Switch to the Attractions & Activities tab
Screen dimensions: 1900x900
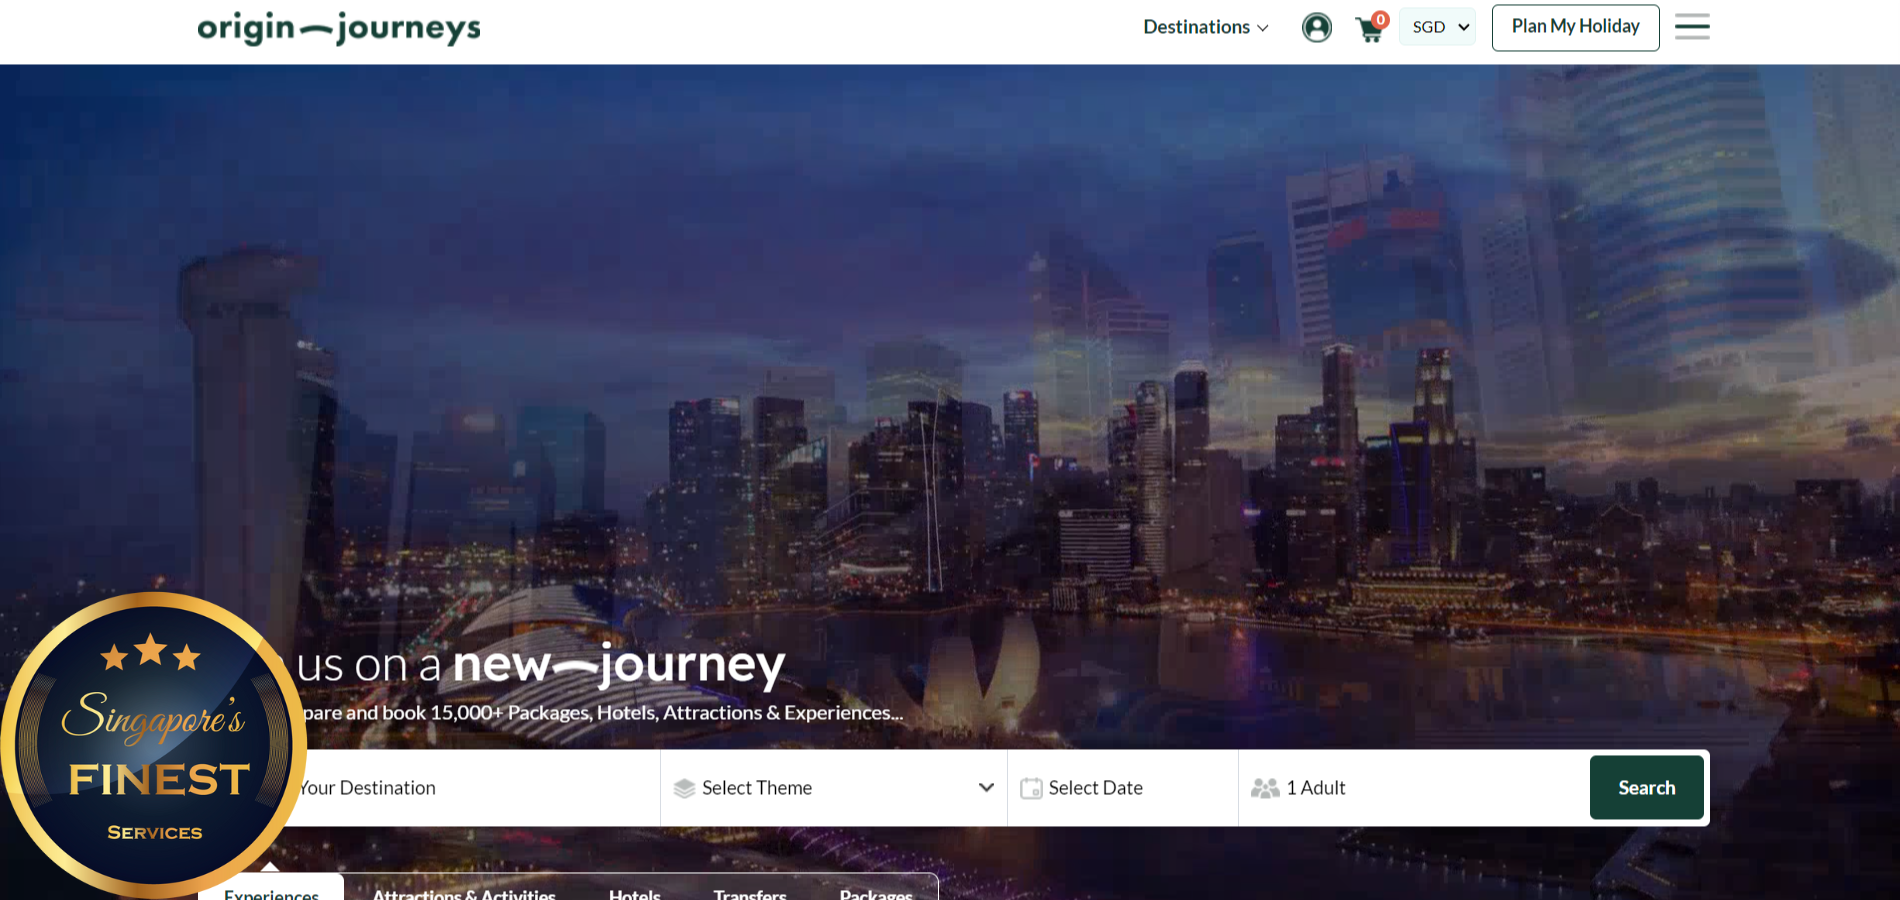(464, 890)
